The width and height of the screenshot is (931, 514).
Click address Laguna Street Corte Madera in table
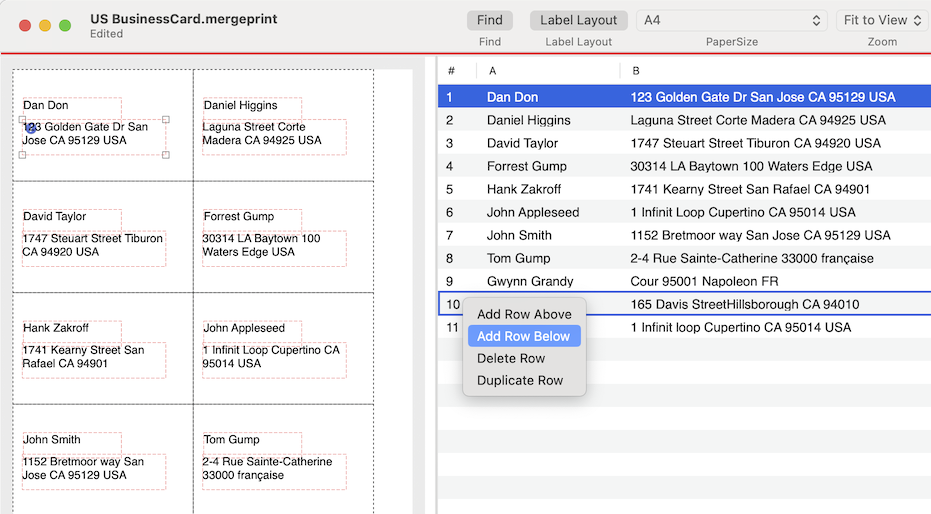[758, 120]
